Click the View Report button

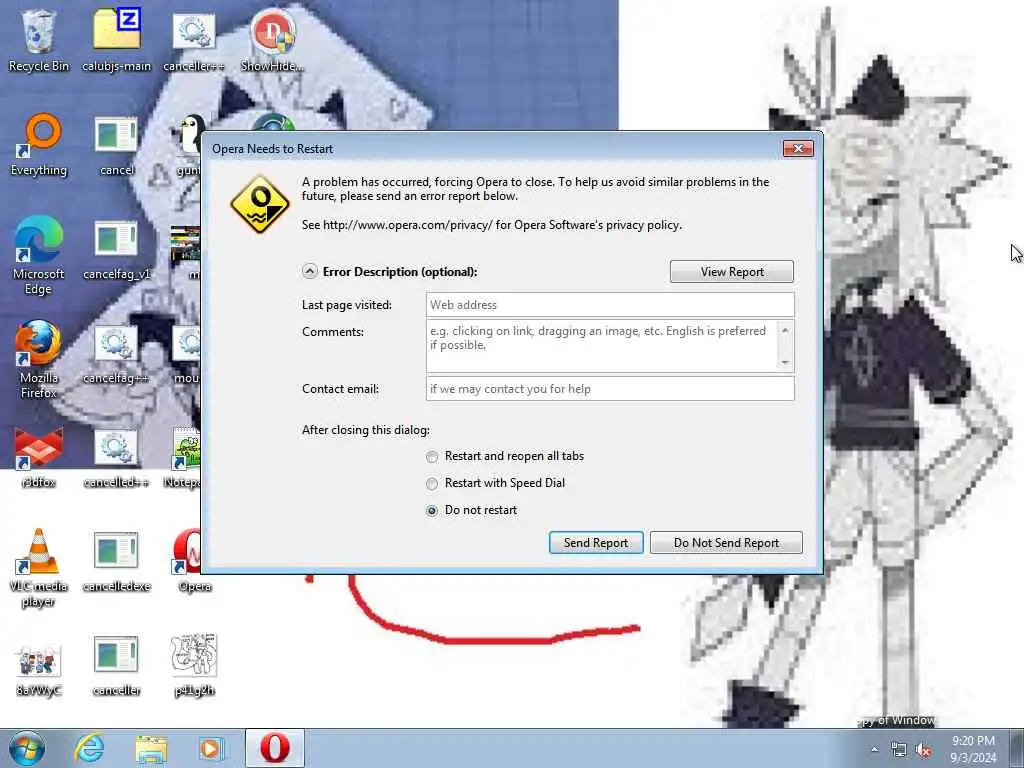[732, 272]
